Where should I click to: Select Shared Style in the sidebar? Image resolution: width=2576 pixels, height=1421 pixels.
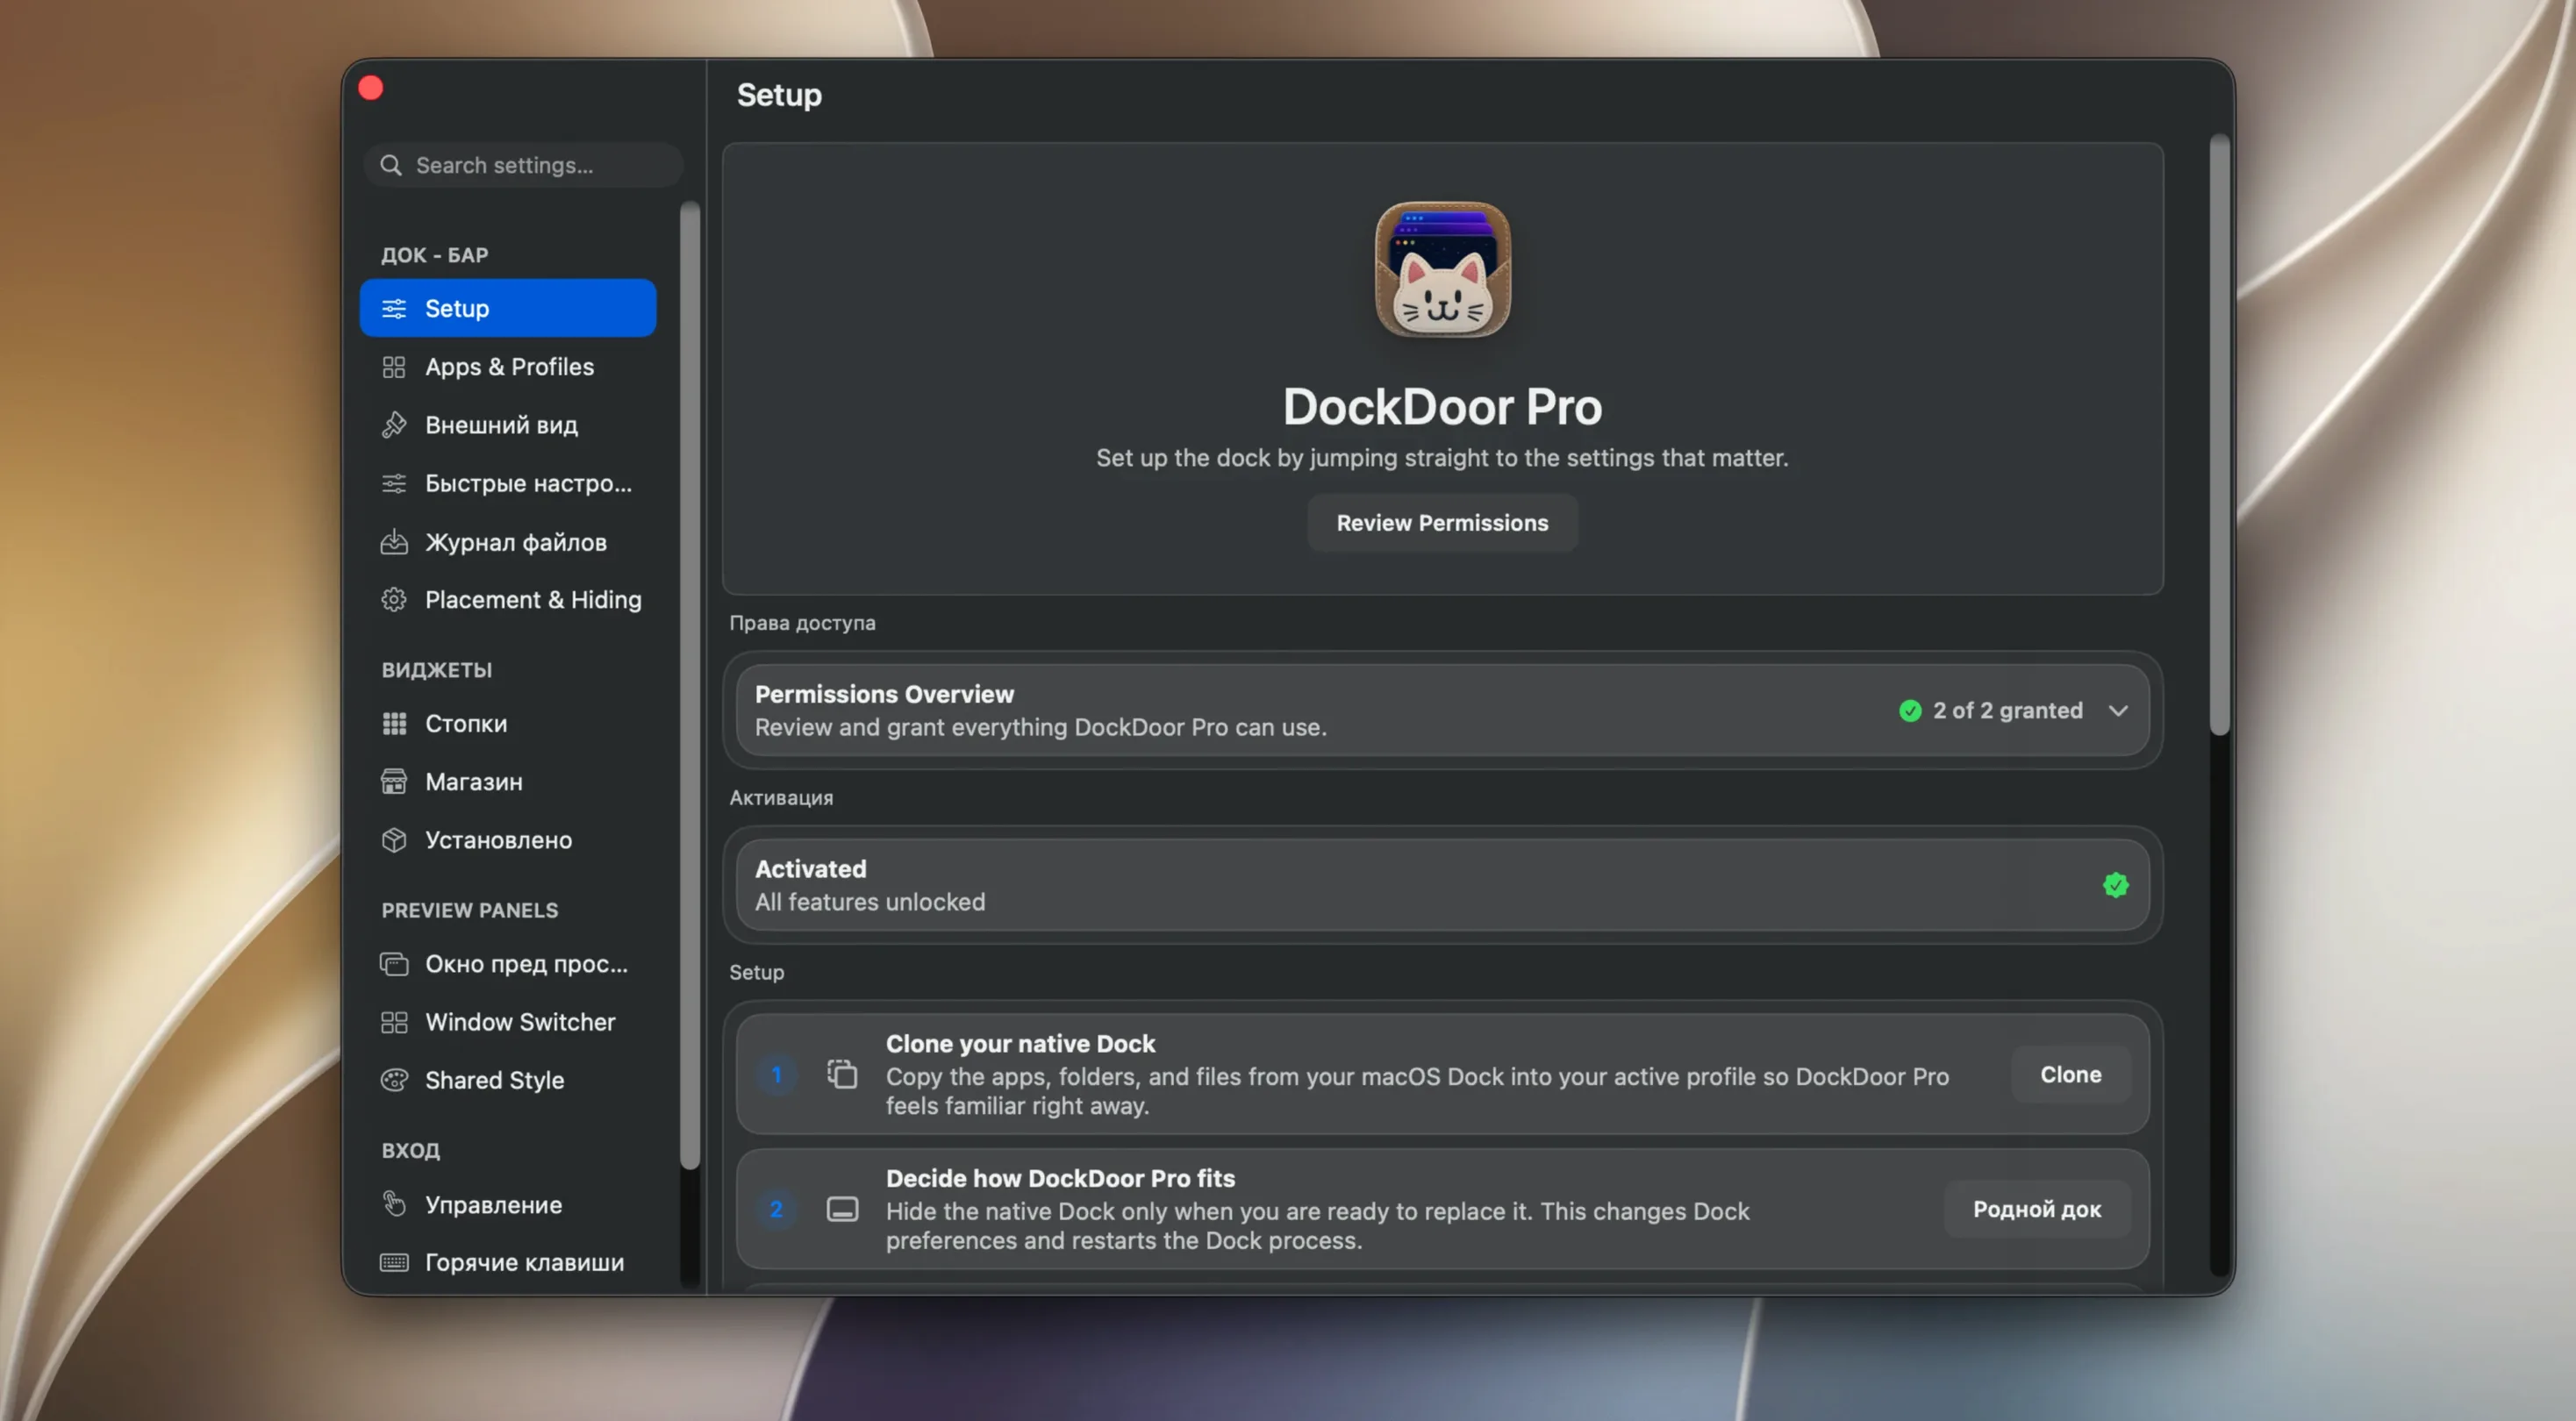(508, 1080)
